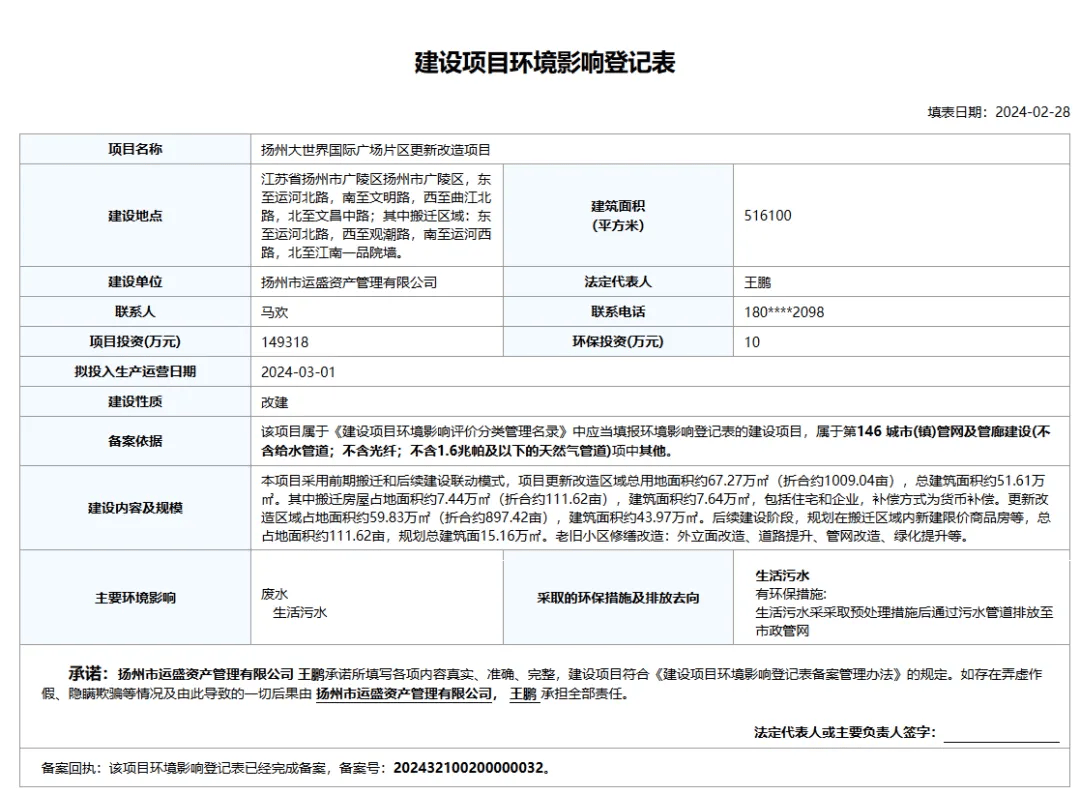Select the filing number 202432100200000032
Screen dimensions: 1080x795
pos(468,768)
